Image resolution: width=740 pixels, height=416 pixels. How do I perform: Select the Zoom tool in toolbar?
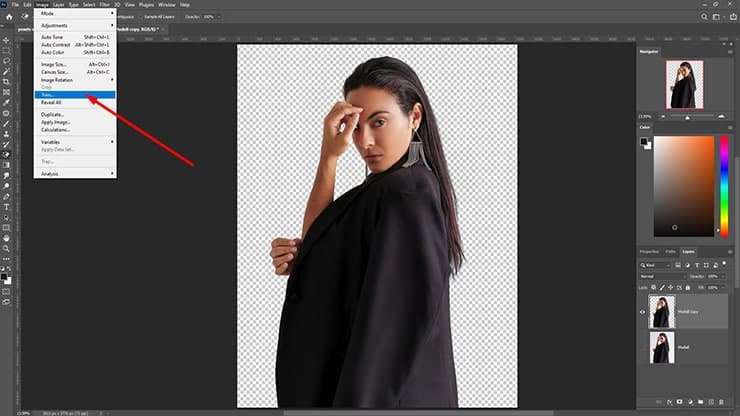[6, 248]
